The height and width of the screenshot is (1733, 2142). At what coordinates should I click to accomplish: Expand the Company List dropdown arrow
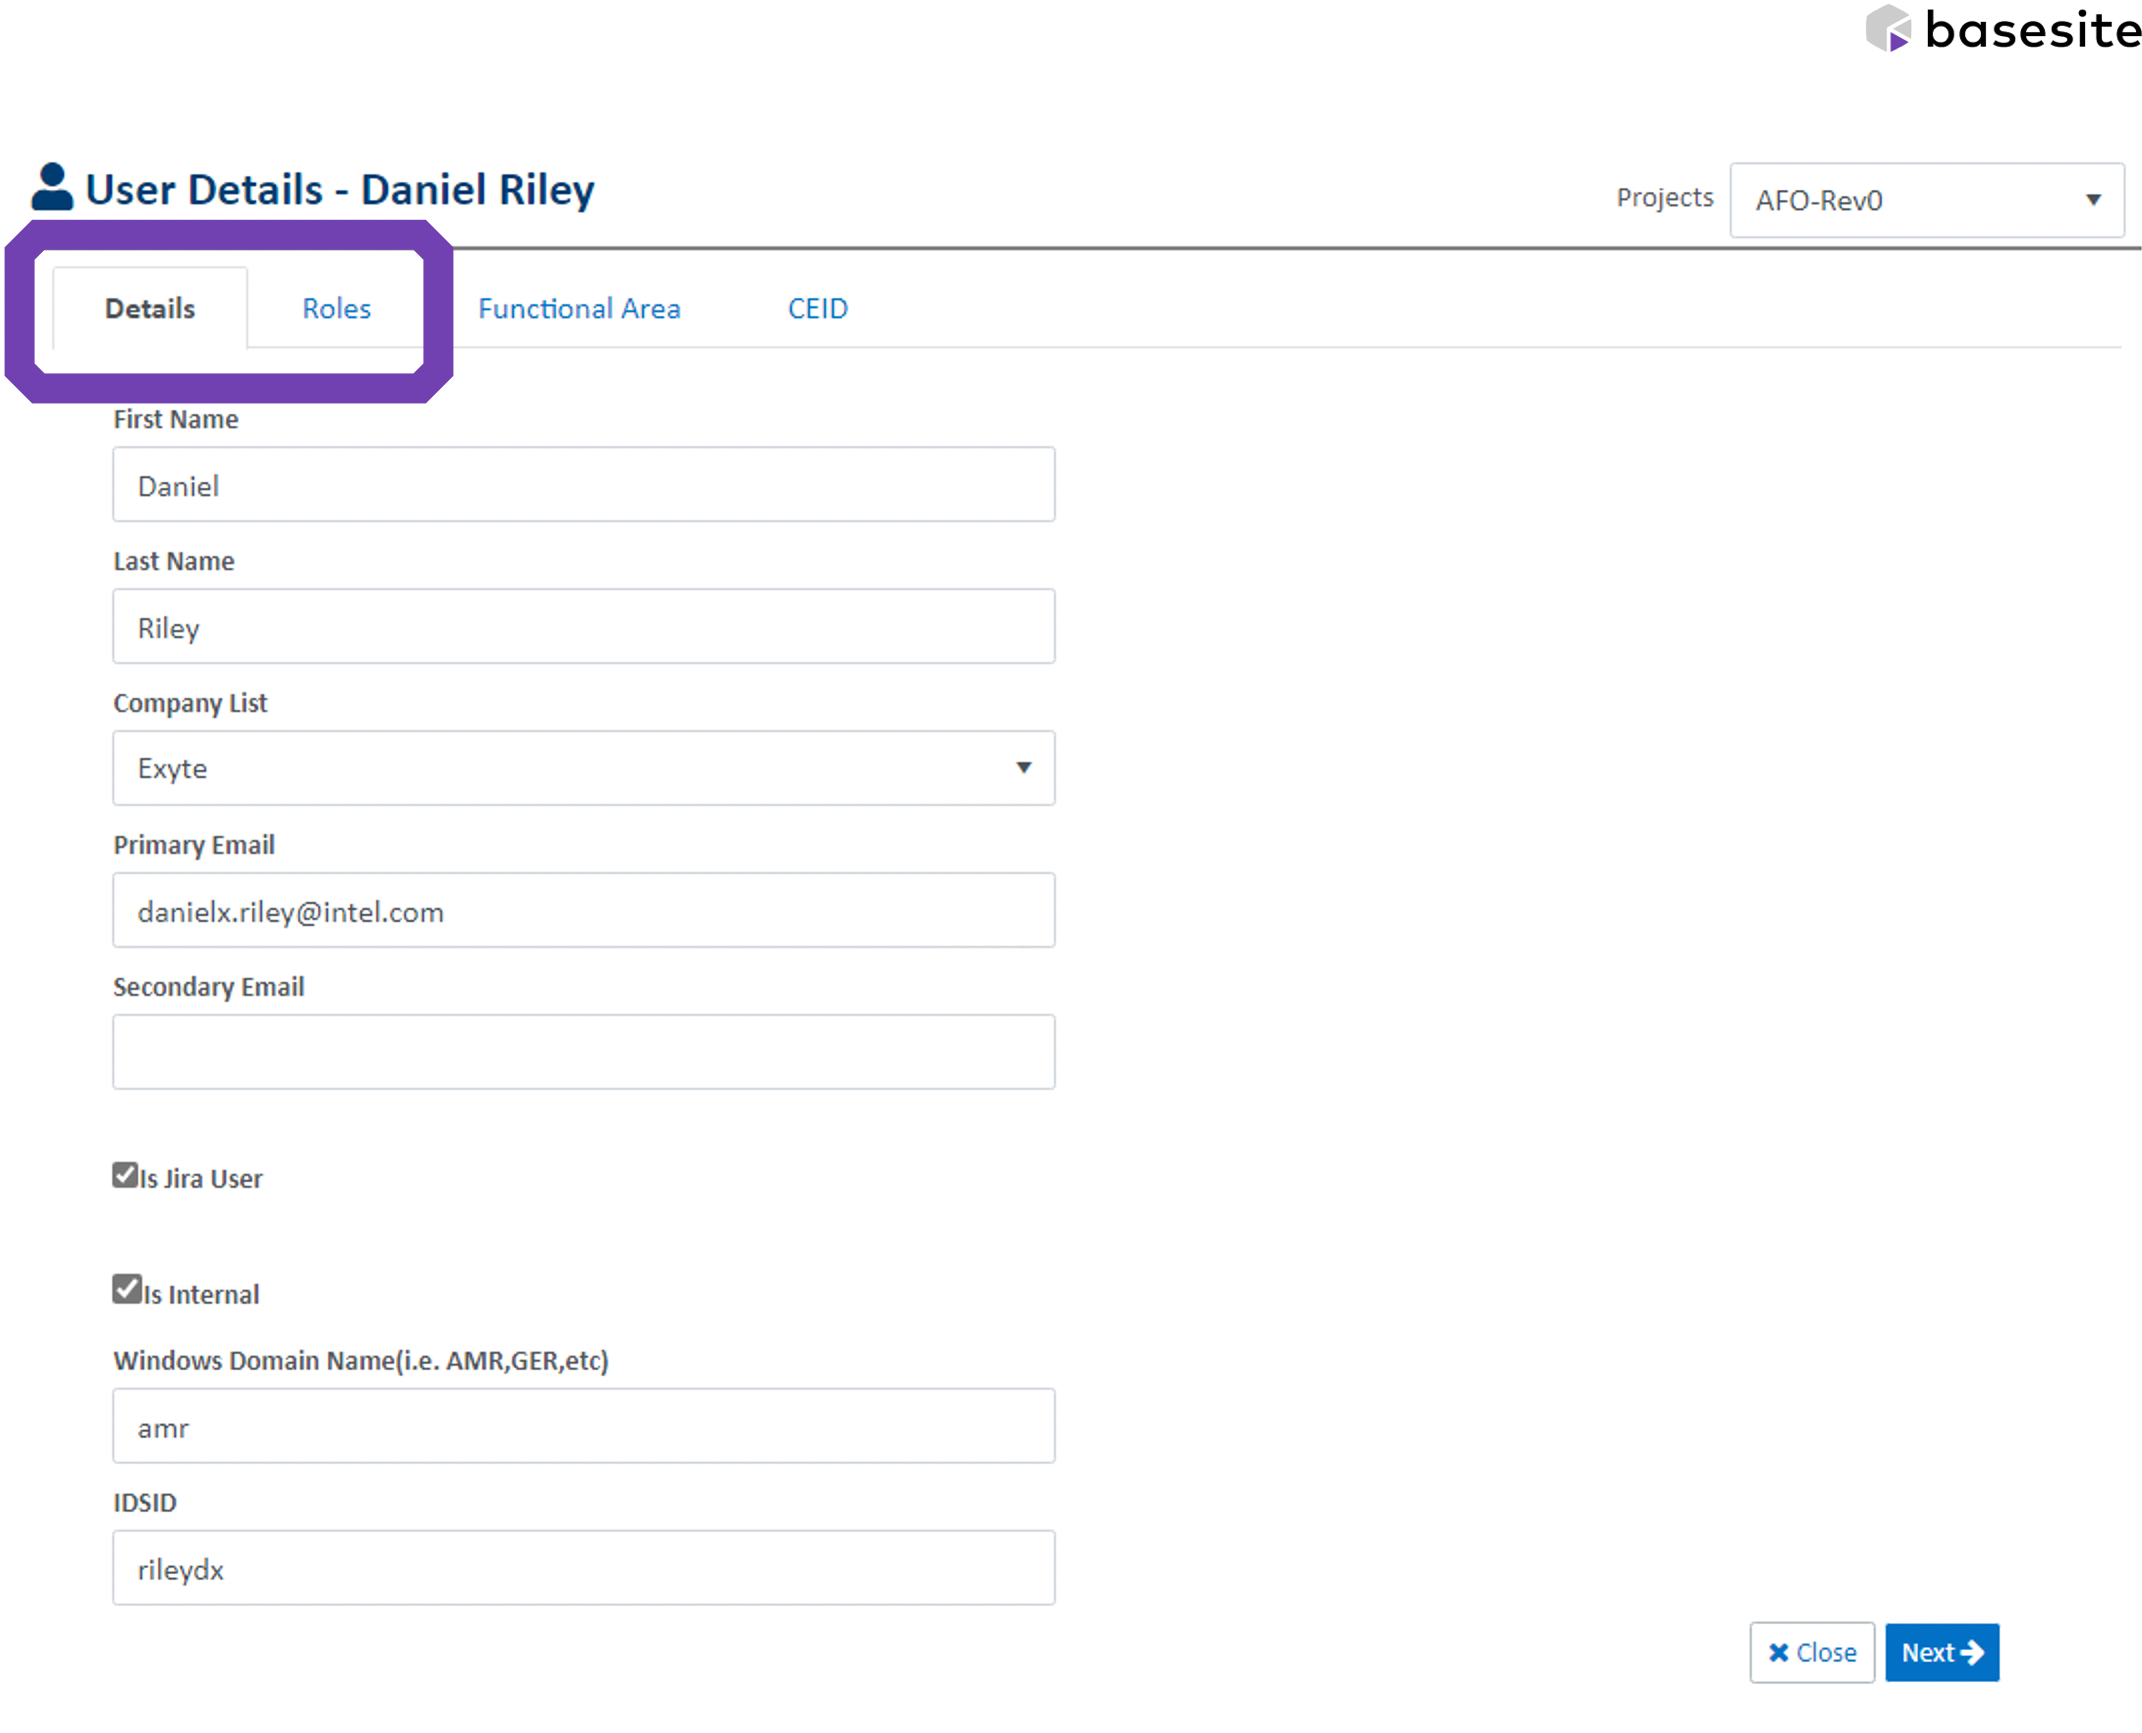(1023, 768)
